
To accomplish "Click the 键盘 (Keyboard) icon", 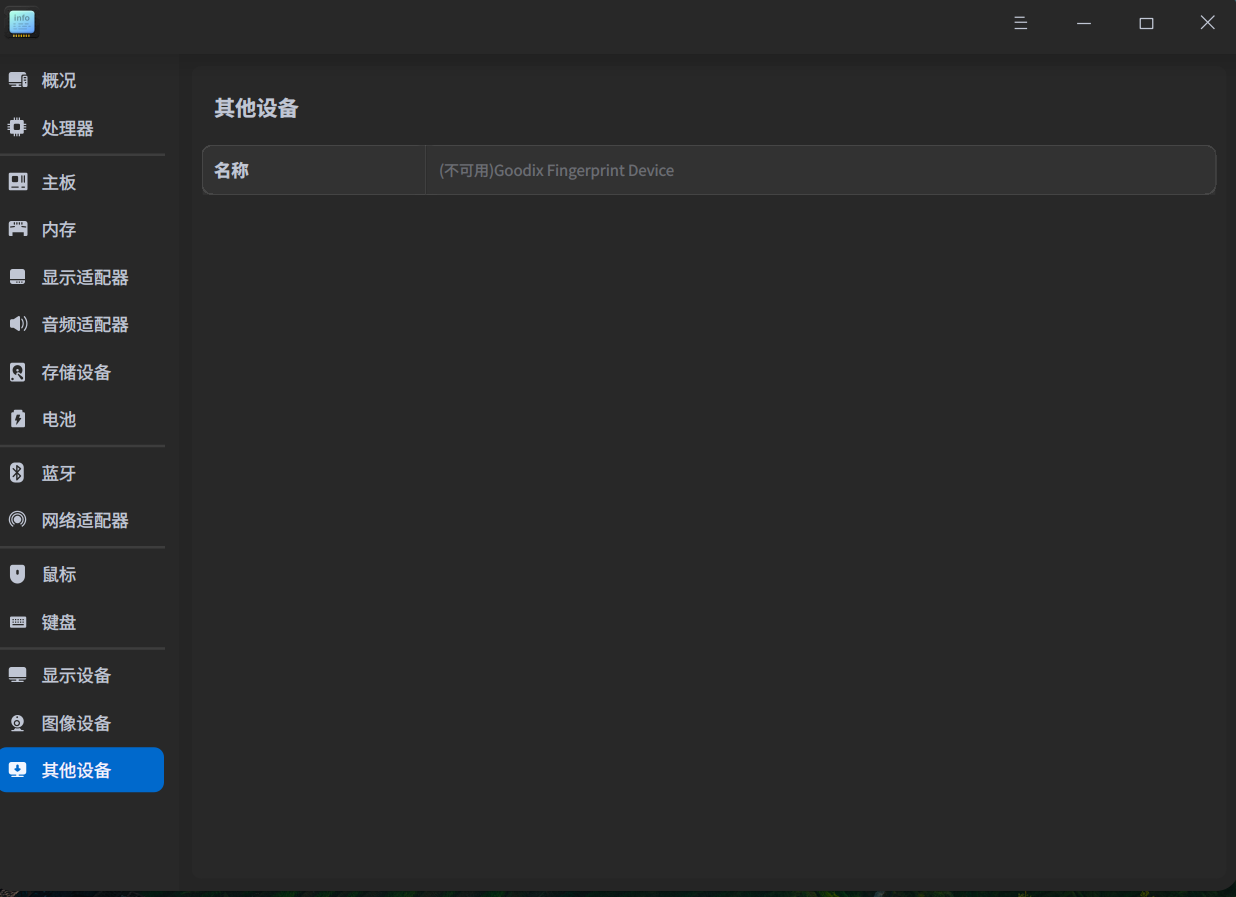I will pyautogui.click(x=16, y=621).
